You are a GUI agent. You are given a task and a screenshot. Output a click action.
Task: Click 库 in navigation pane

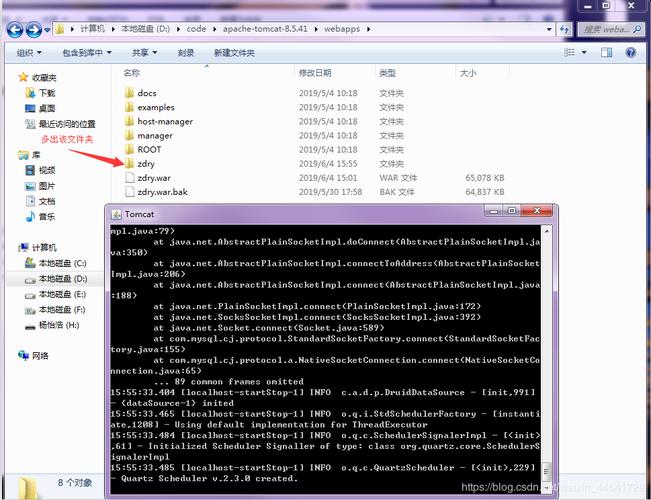pos(36,155)
